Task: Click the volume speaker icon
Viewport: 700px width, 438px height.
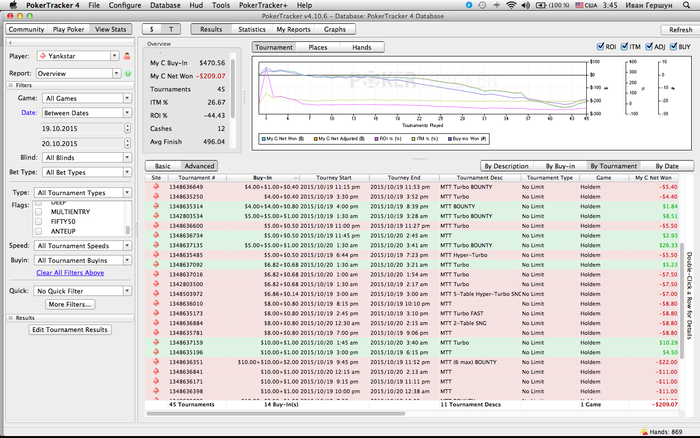Action: pos(525,5)
